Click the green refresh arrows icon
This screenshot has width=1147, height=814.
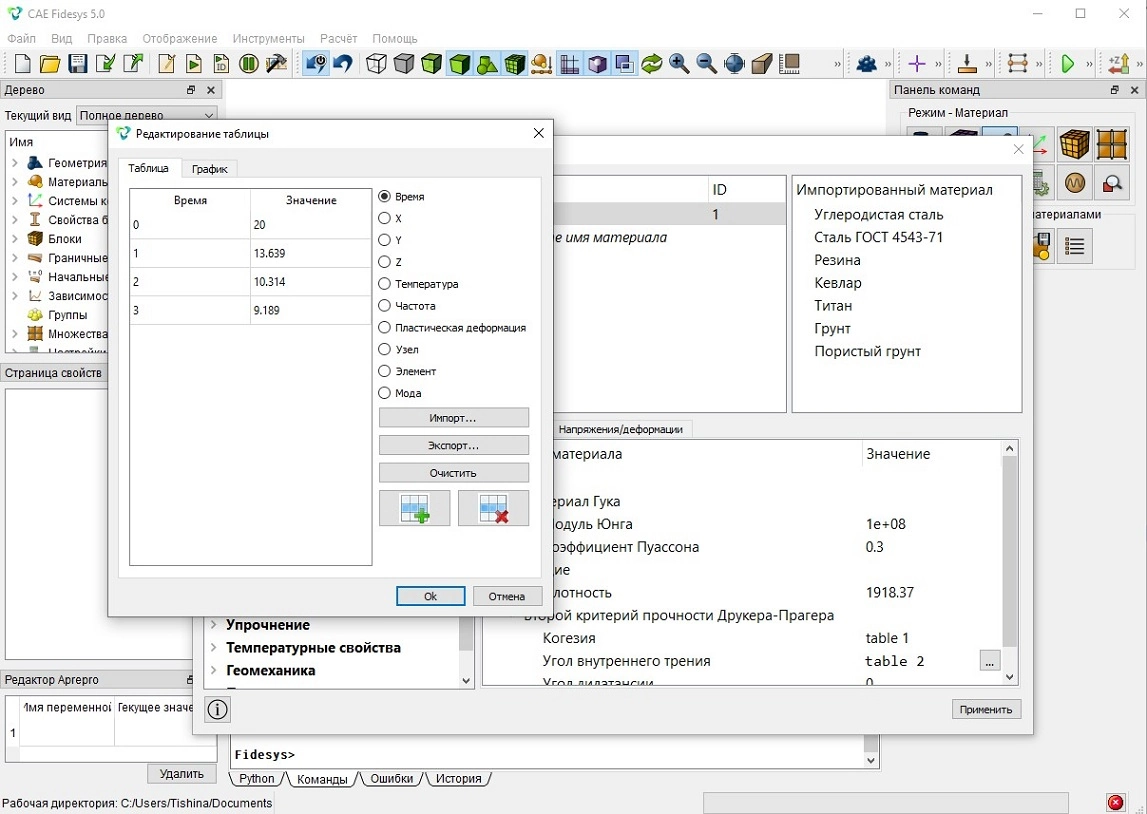(x=651, y=64)
